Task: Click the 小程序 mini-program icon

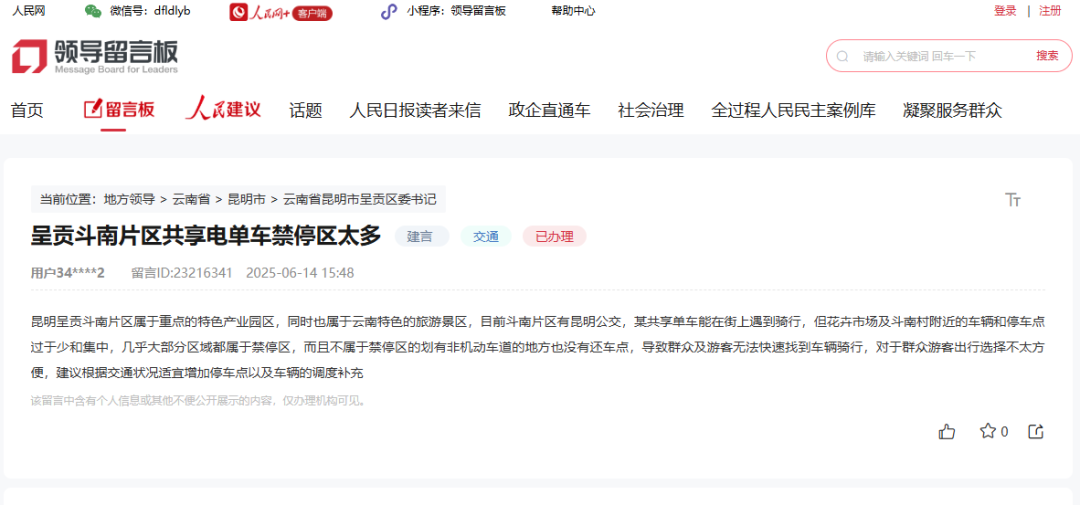Action: pos(389,11)
